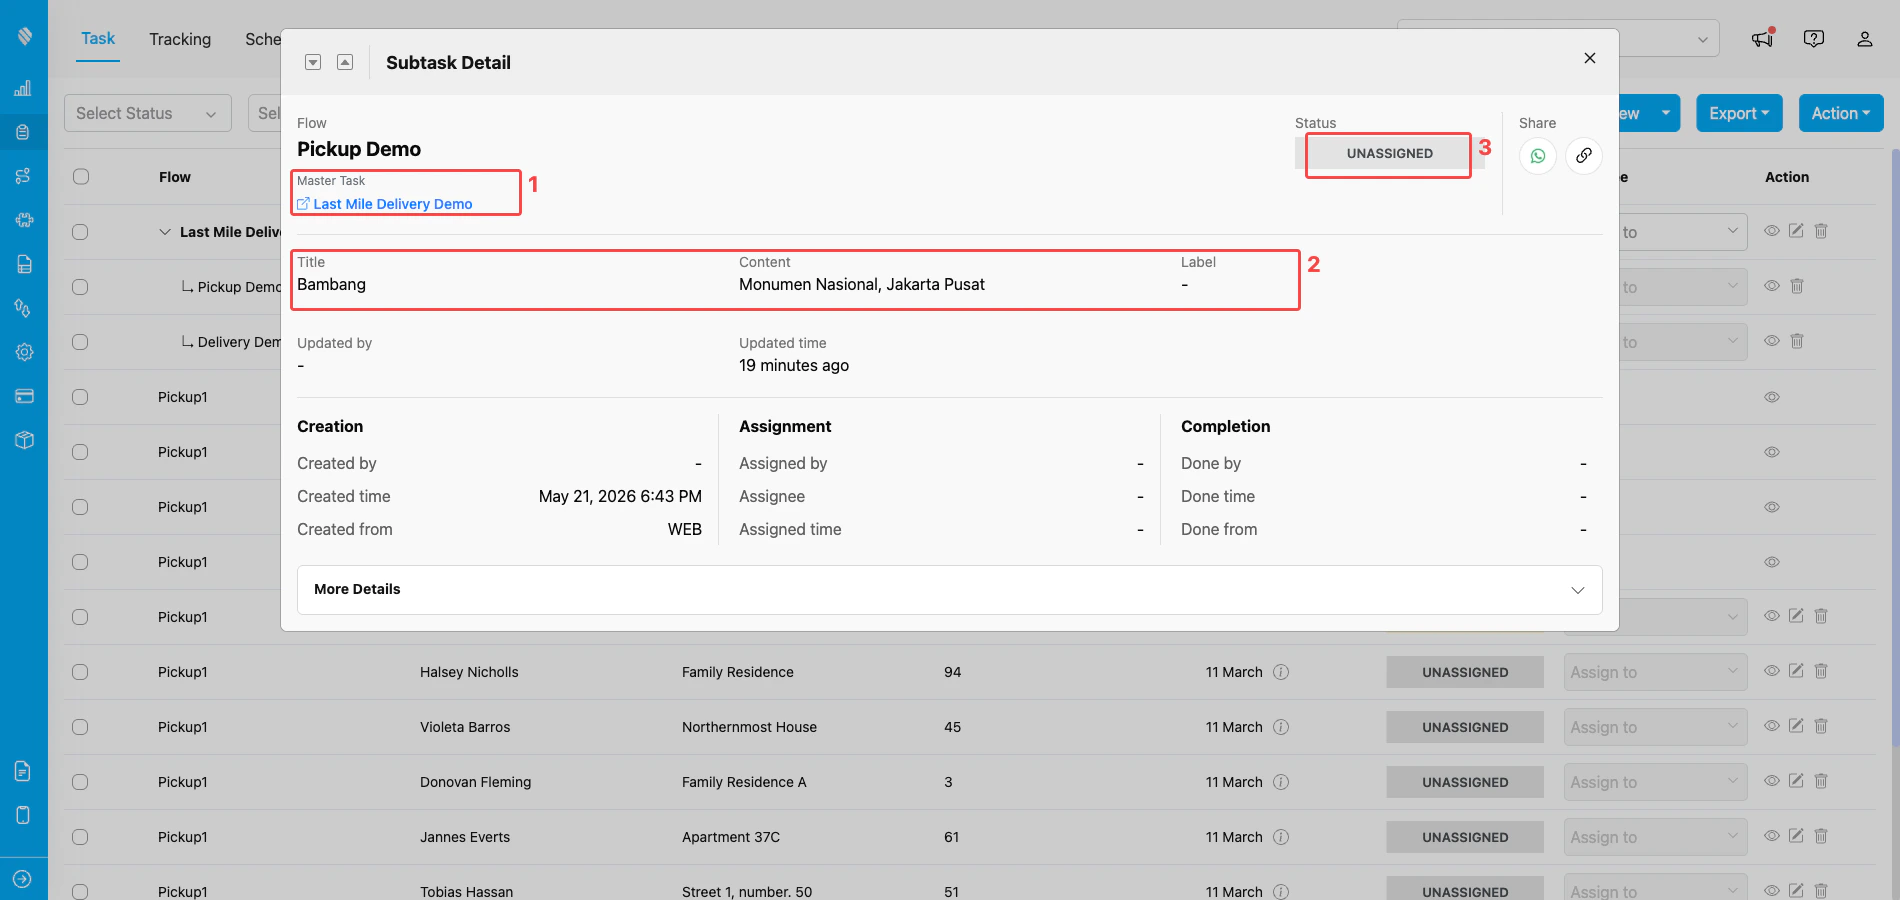
Task: Go to next subtask down-arrow icon
Action: (313, 62)
